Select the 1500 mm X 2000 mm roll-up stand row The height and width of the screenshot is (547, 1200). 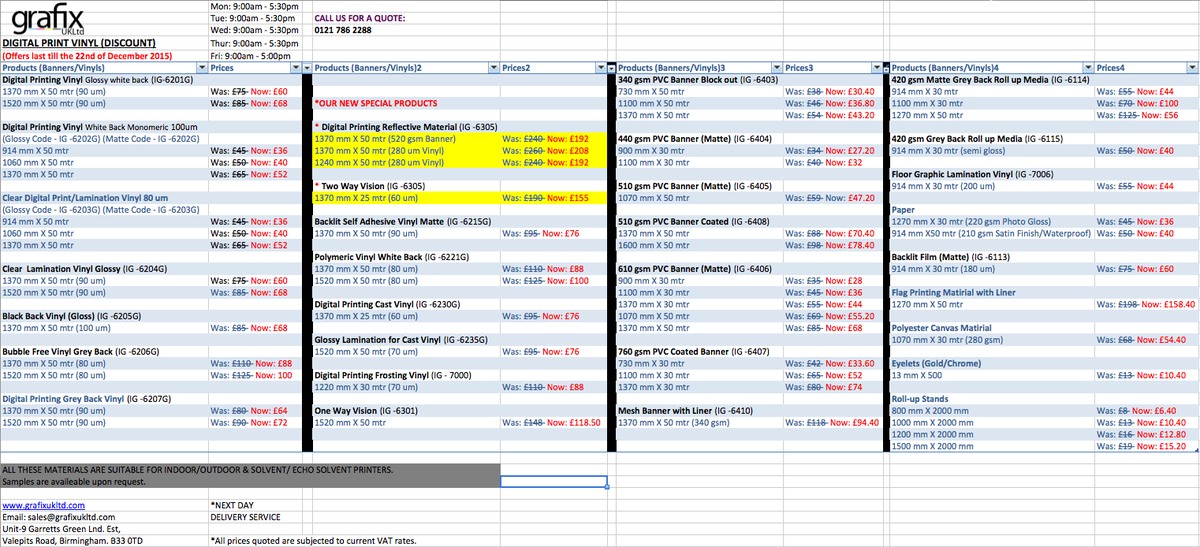point(990,446)
